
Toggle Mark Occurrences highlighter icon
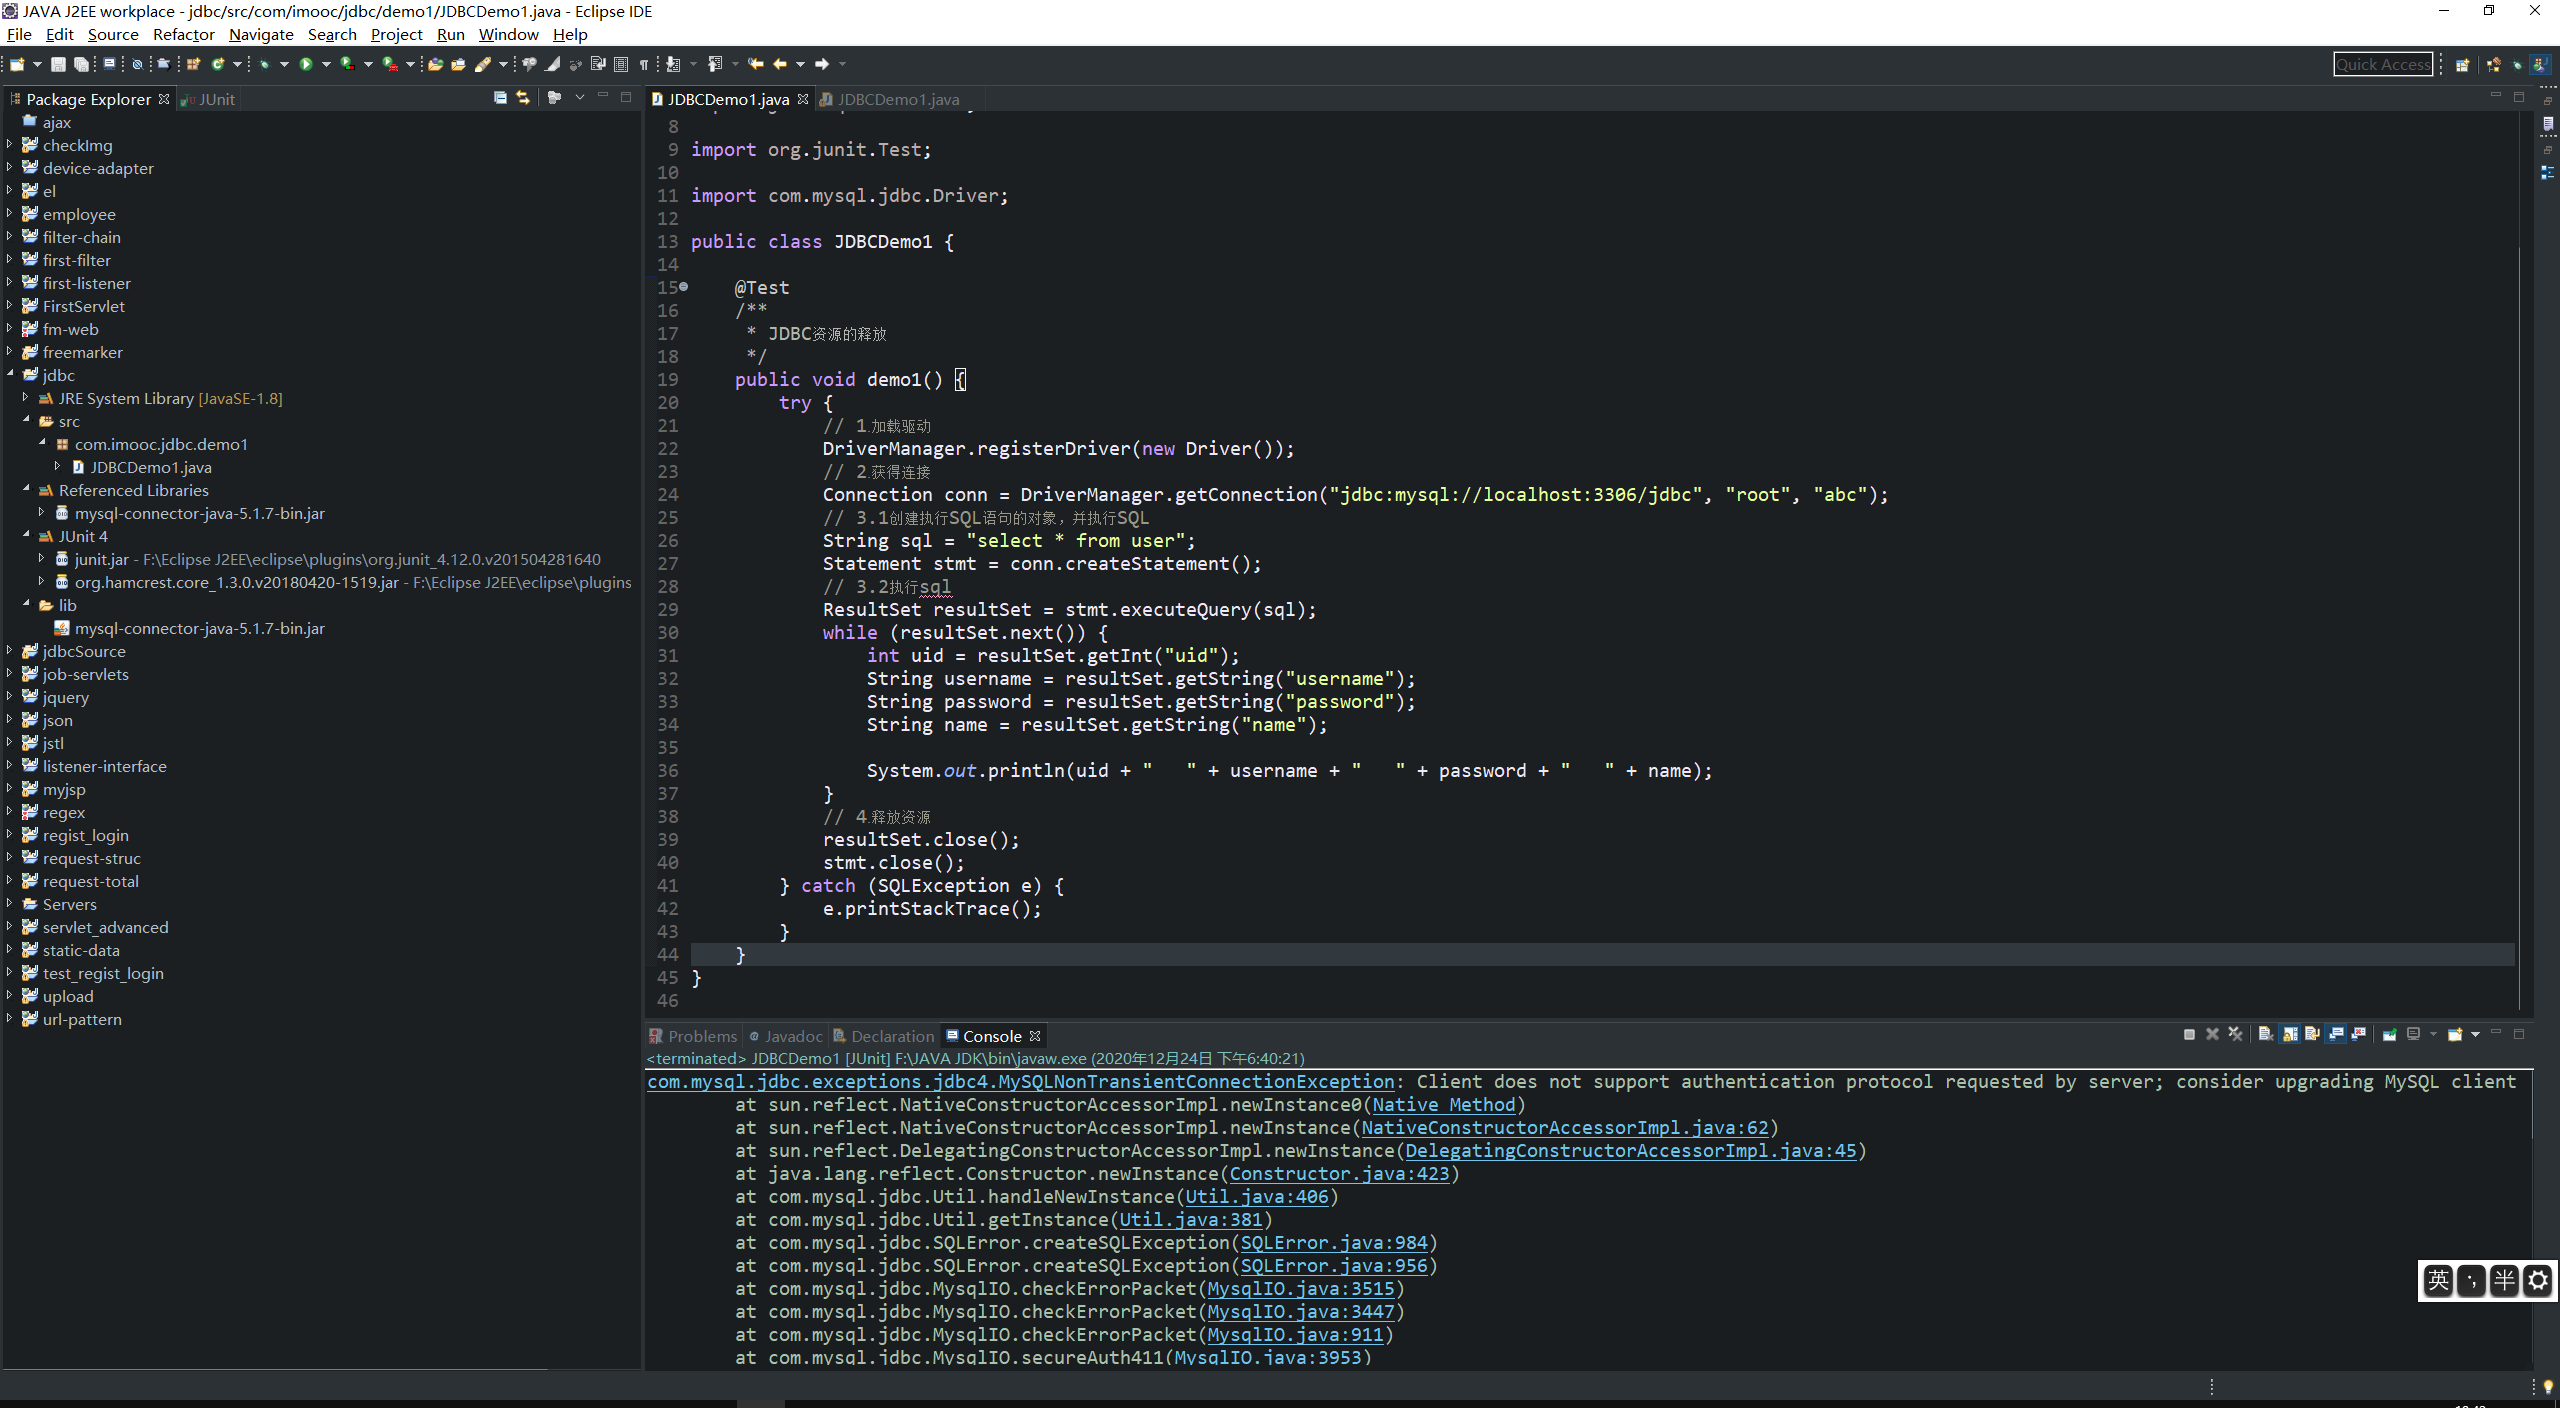tap(553, 64)
